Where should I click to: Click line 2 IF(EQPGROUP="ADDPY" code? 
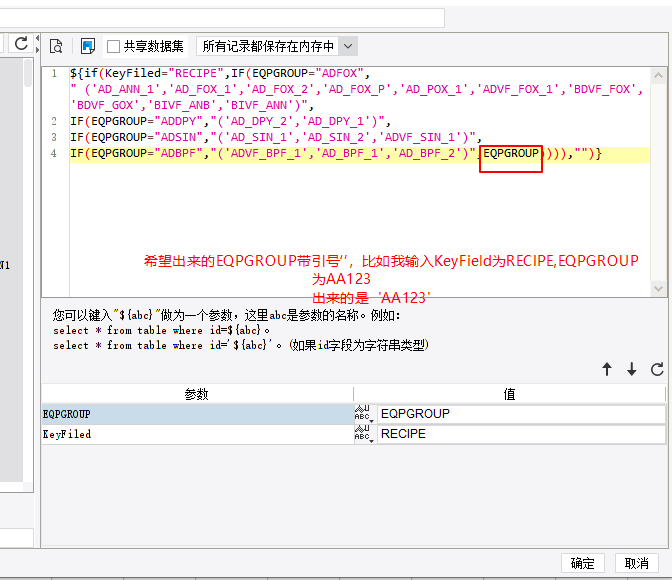[x=230, y=121]
